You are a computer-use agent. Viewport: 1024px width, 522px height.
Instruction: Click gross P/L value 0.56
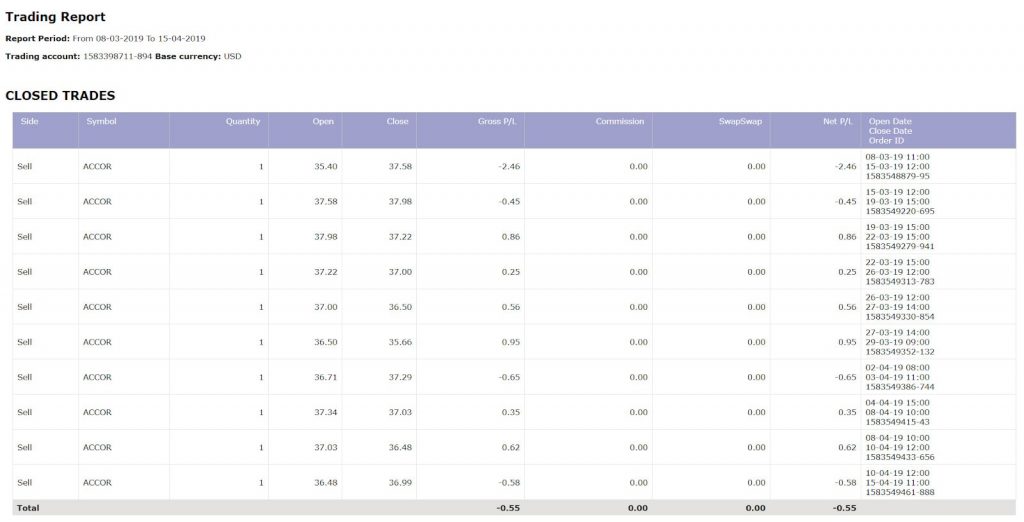[x=511, y=308]
